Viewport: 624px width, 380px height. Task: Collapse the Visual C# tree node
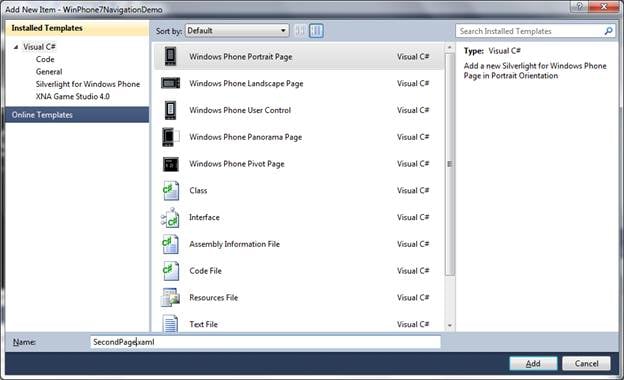click(16, 47)
